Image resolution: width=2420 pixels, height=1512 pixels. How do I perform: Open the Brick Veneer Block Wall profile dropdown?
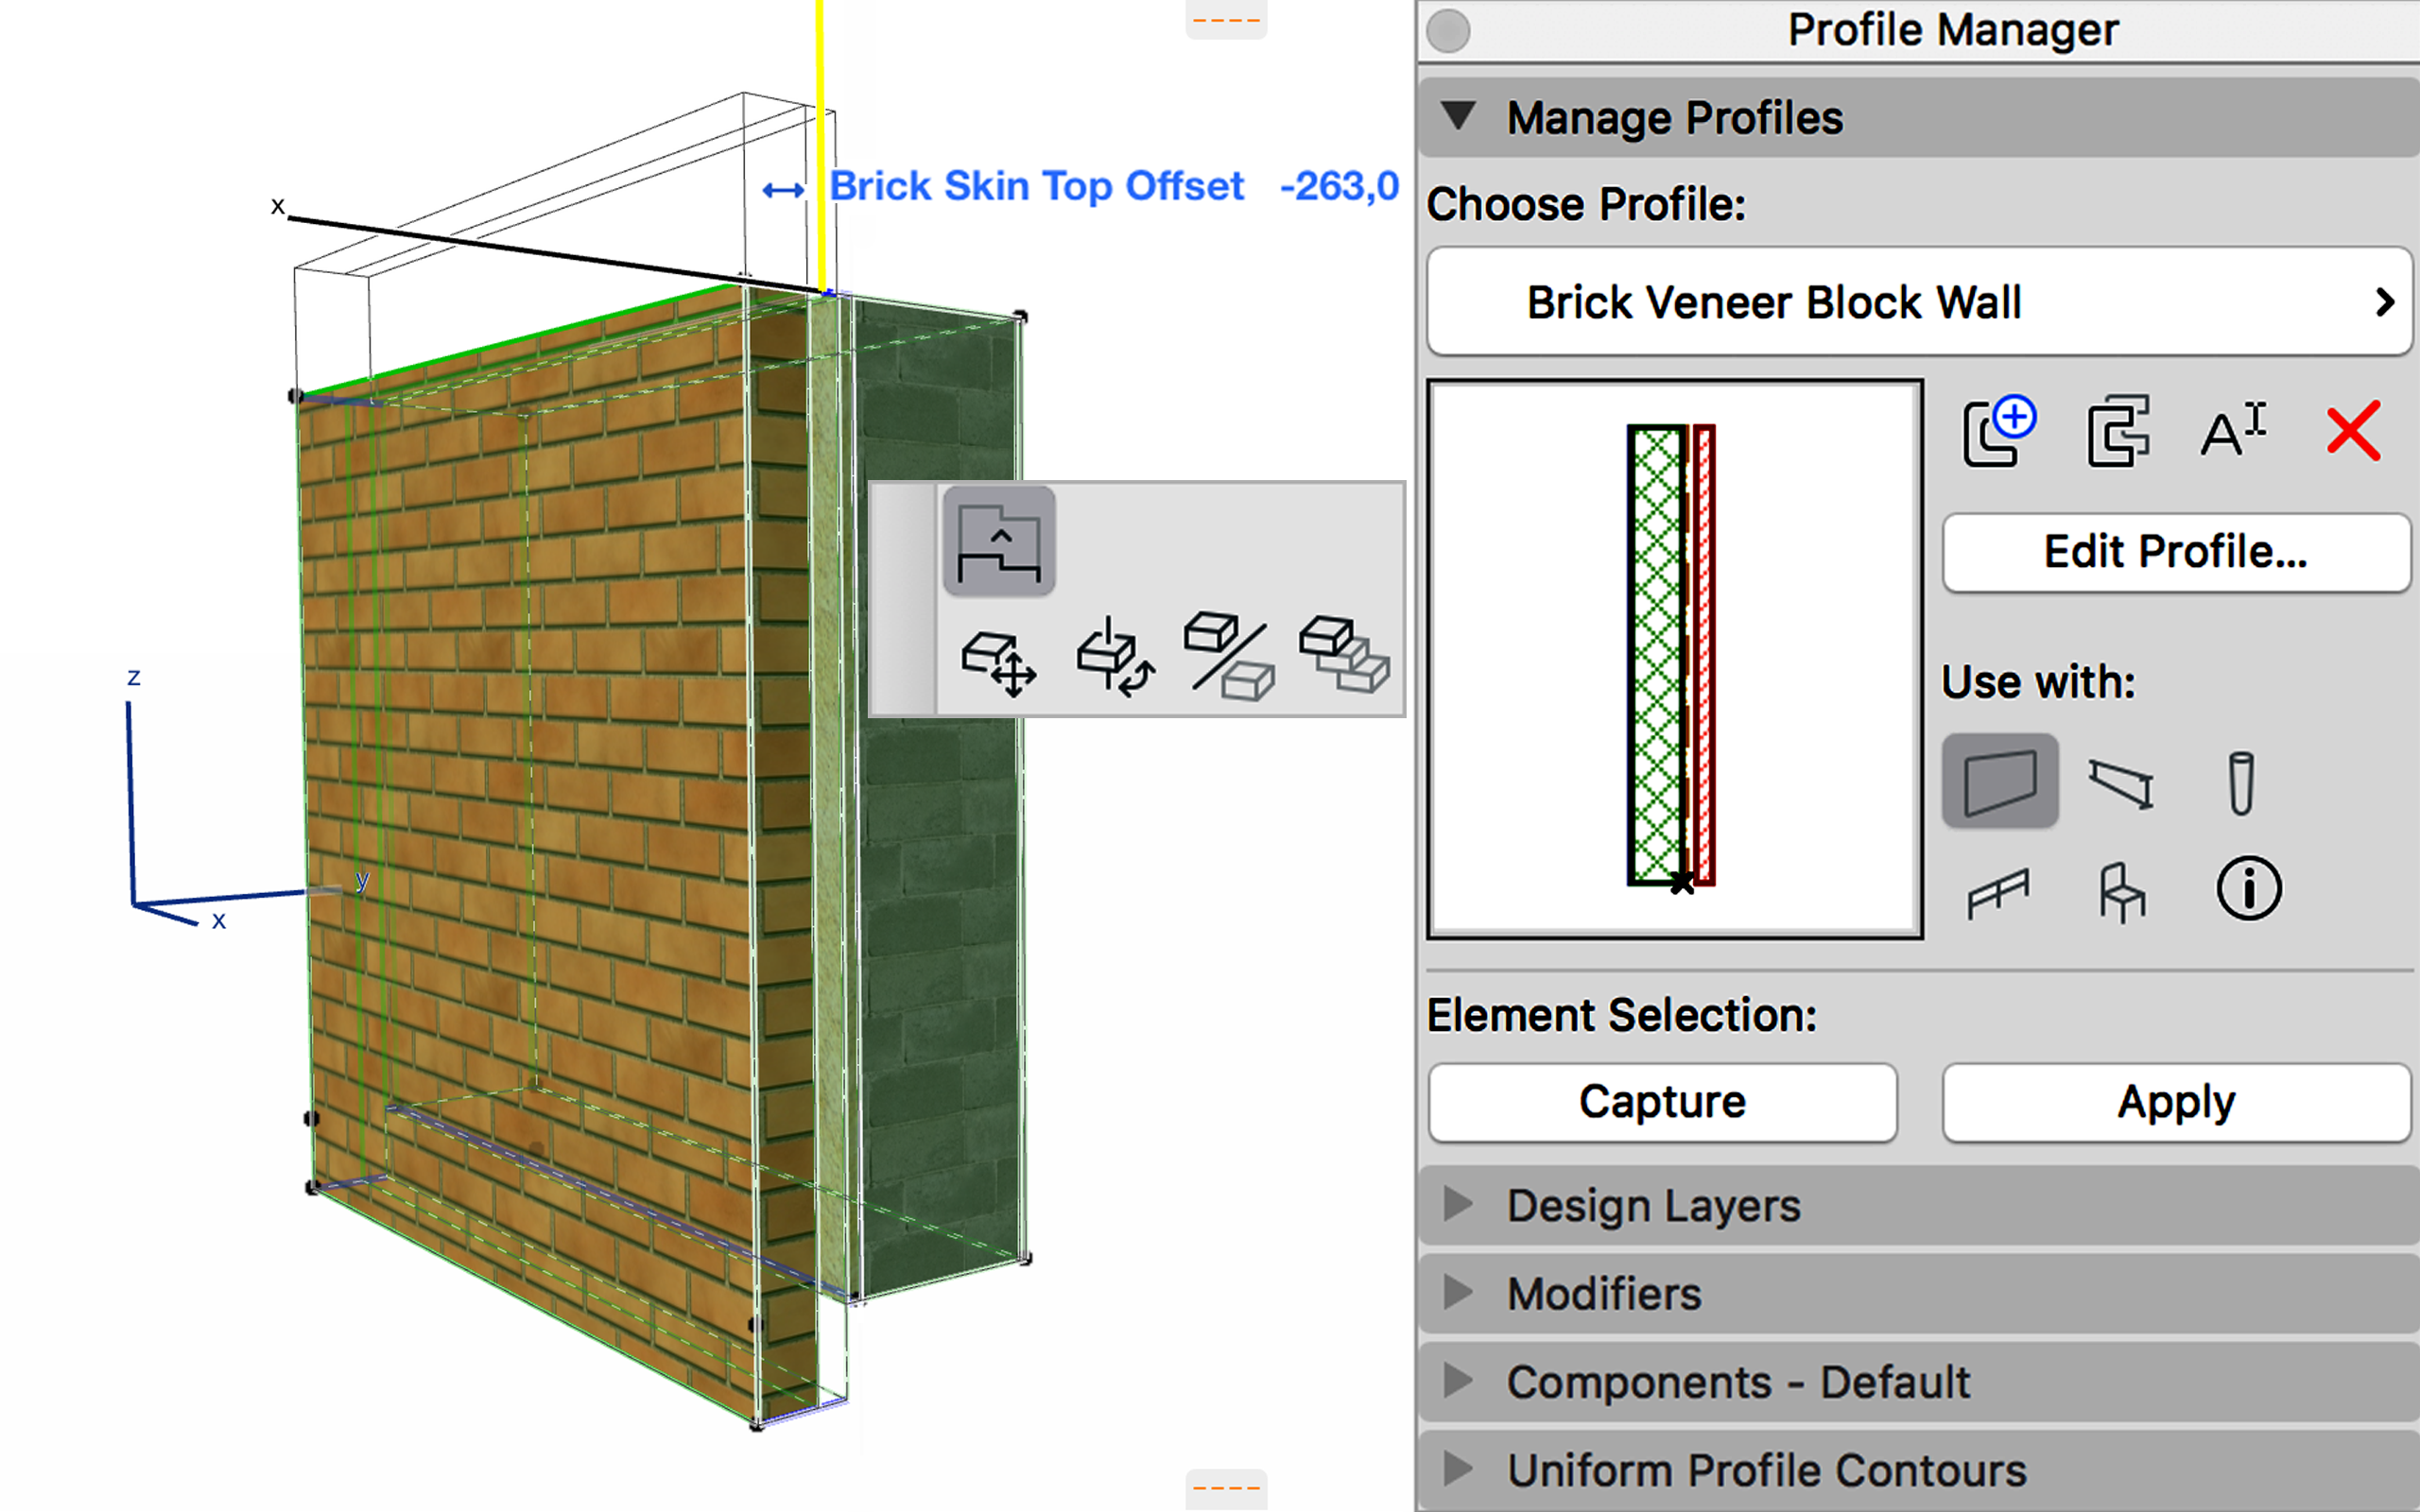coord(1919,302)
